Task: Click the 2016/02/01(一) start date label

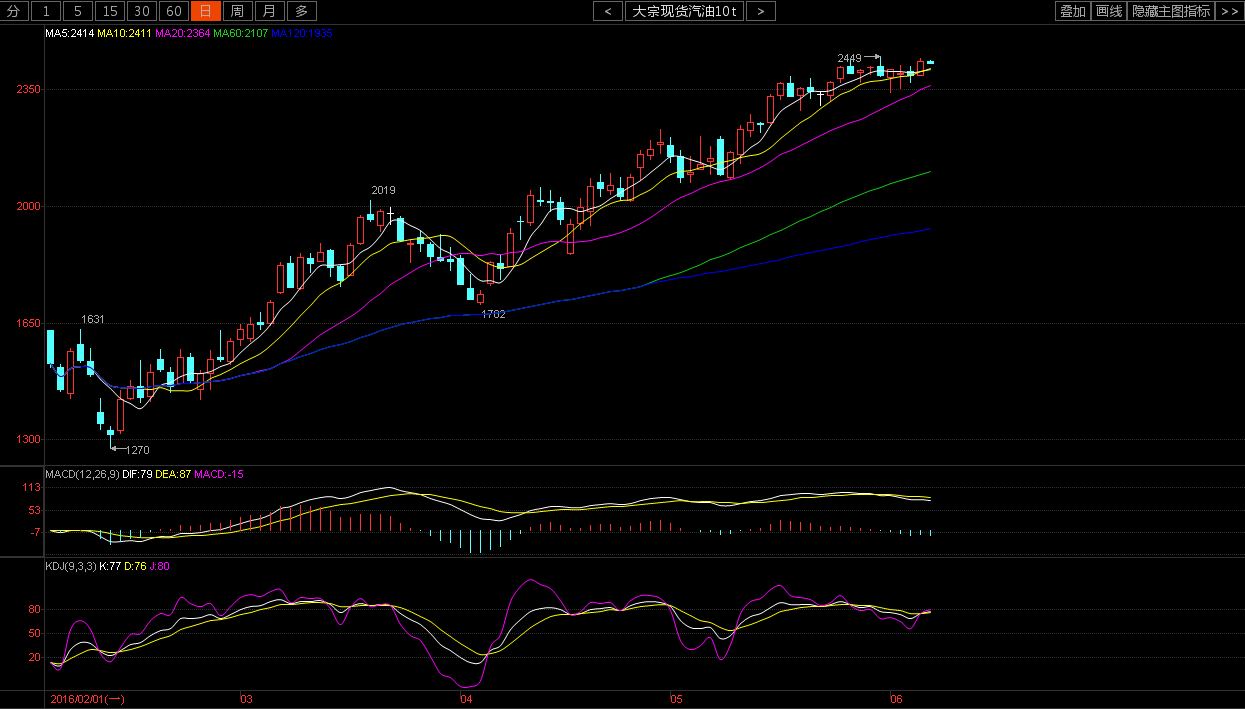Action: 87,699
